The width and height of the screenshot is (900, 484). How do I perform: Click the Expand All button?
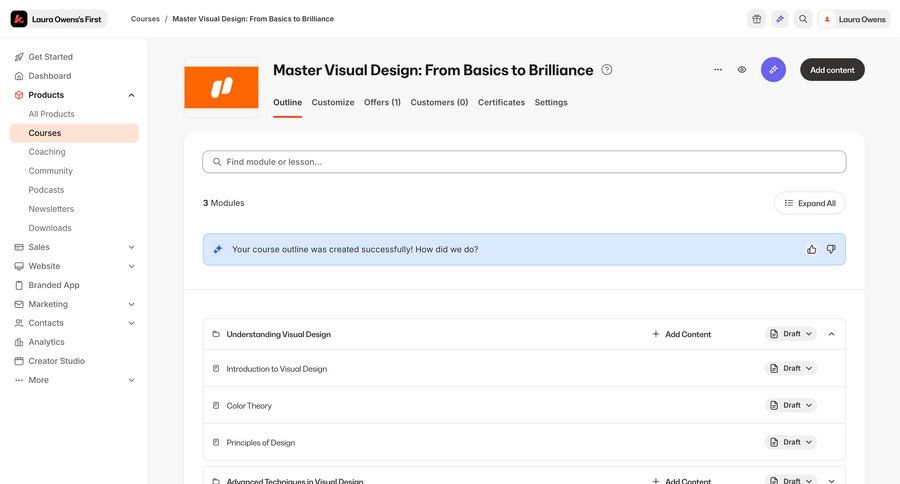(810, 203)
